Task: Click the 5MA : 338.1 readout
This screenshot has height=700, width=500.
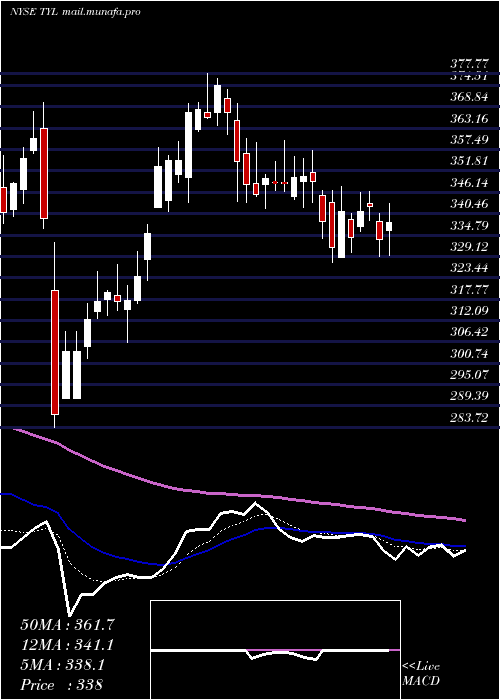Action: (x=63, y=665)
